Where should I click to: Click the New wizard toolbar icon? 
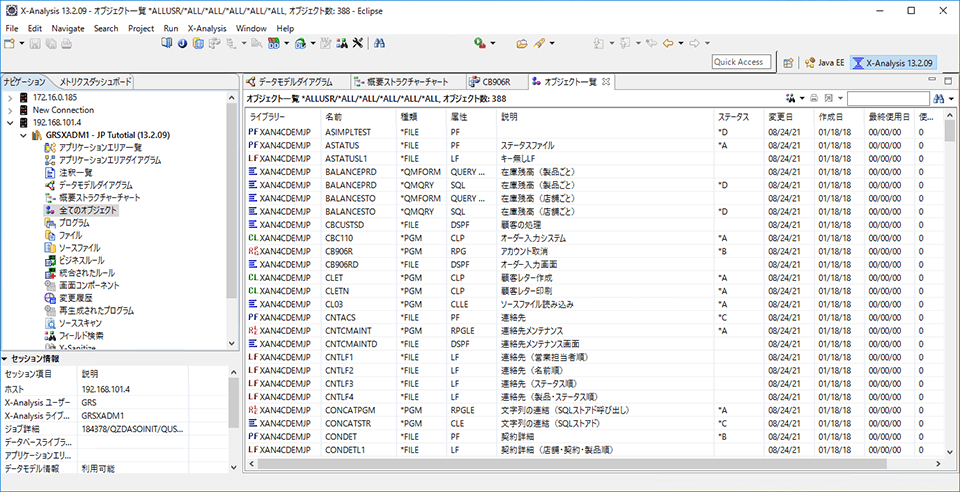coord(9,43)
